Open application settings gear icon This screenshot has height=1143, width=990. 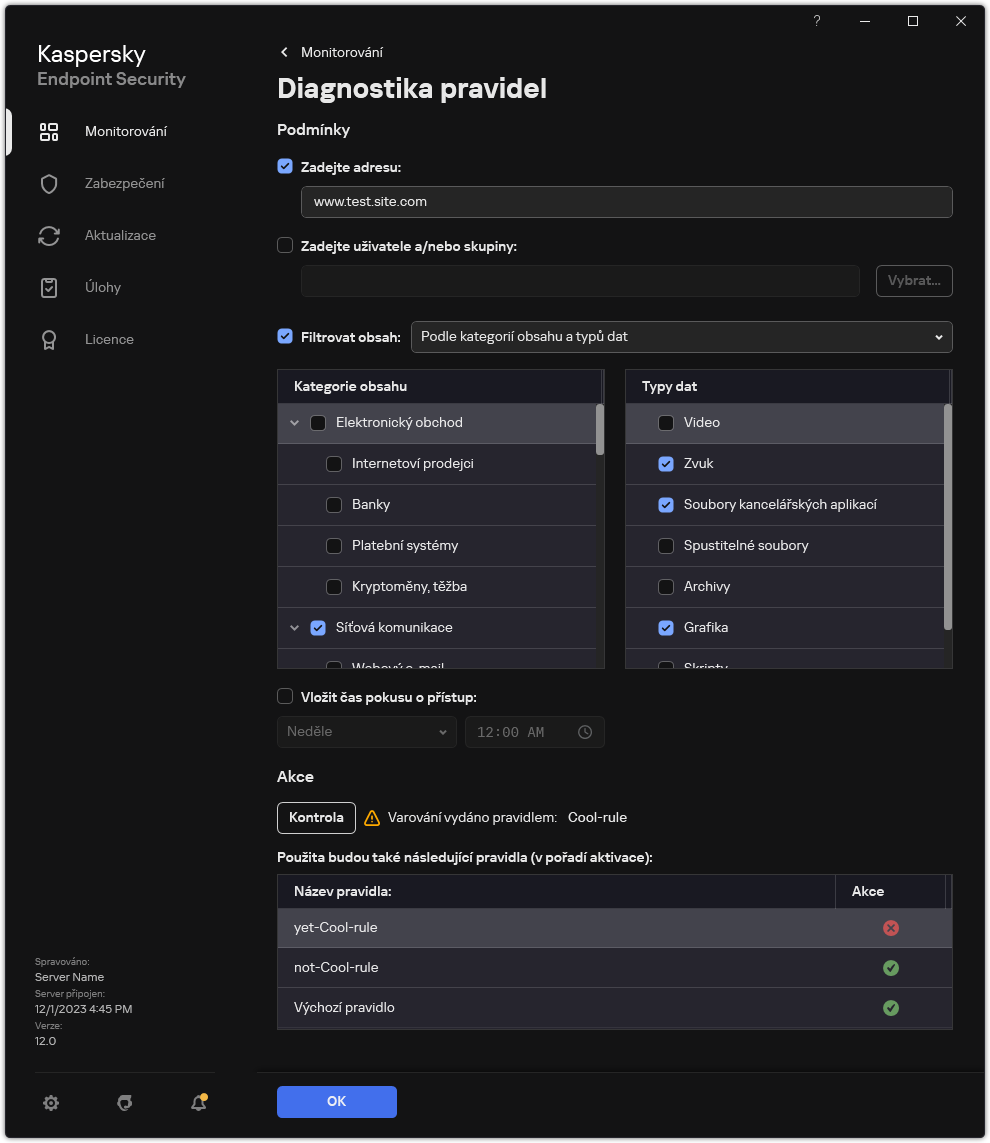(x=51, y=1102)
